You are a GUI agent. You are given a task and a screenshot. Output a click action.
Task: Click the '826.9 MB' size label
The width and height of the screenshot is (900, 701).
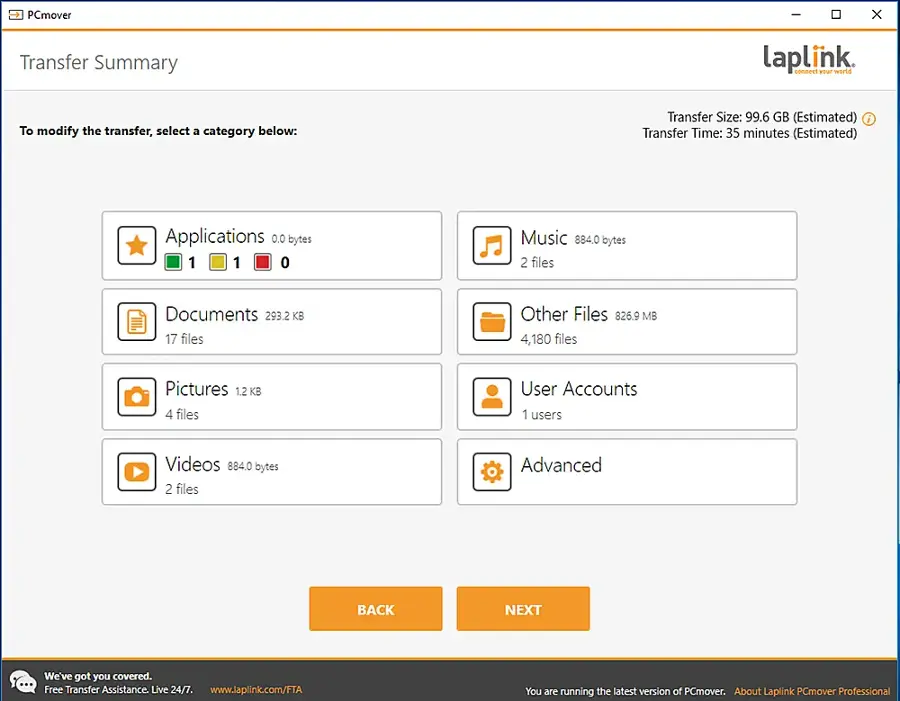pyautogui.click(x=636, y=316)
